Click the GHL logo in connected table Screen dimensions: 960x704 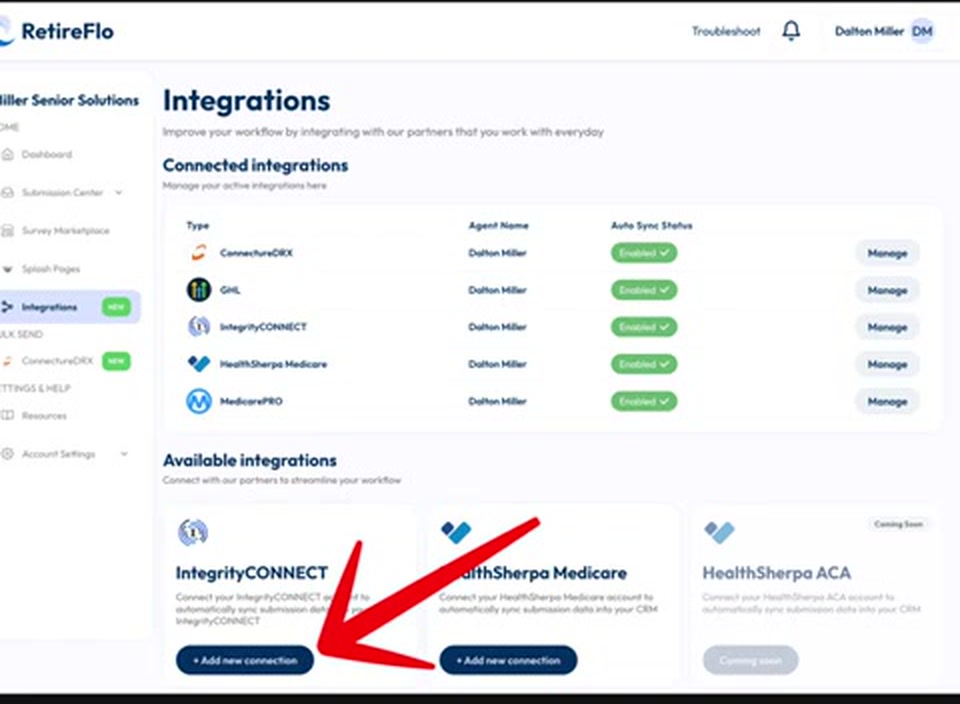[x=198, y=290]
